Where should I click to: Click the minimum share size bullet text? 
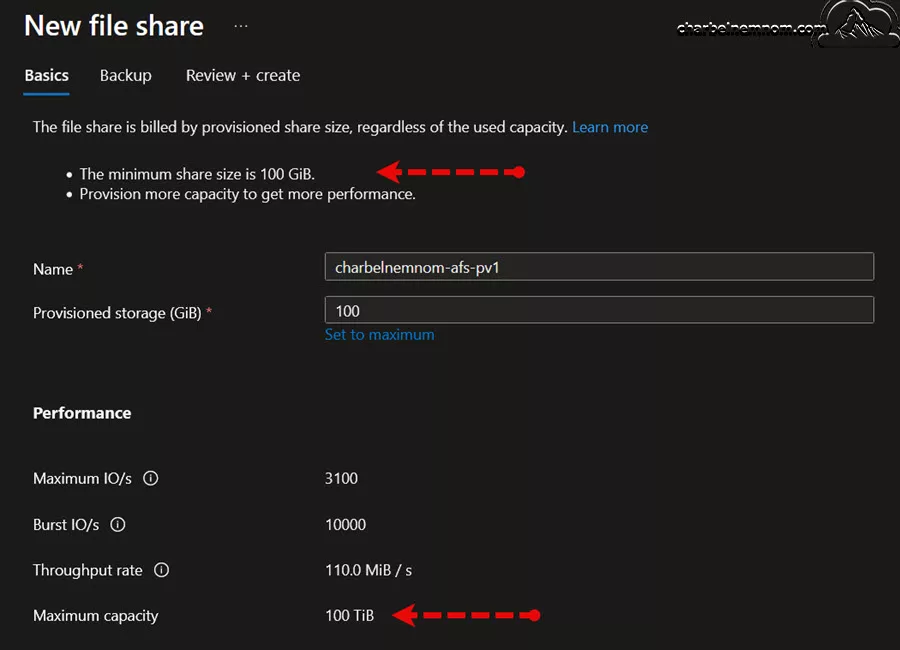(197, 174)
